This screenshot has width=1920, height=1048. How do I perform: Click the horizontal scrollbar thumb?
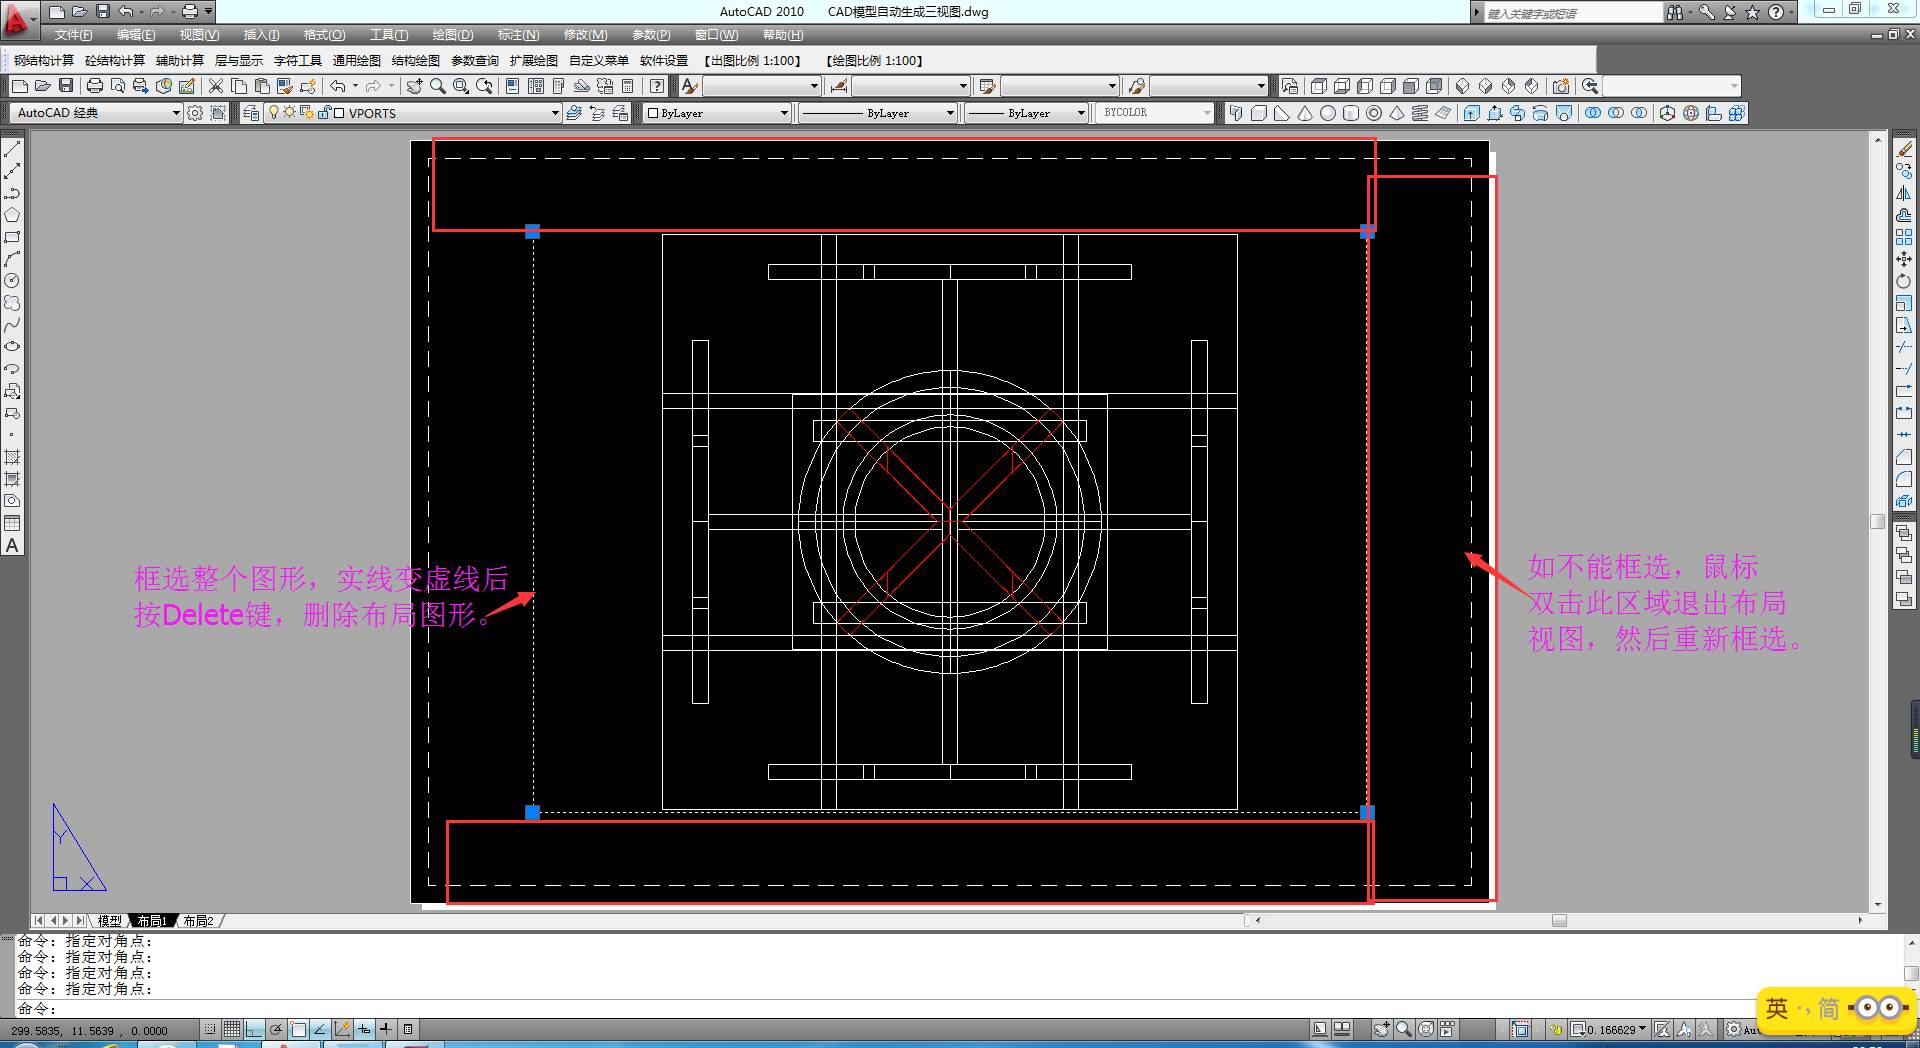1559,921
